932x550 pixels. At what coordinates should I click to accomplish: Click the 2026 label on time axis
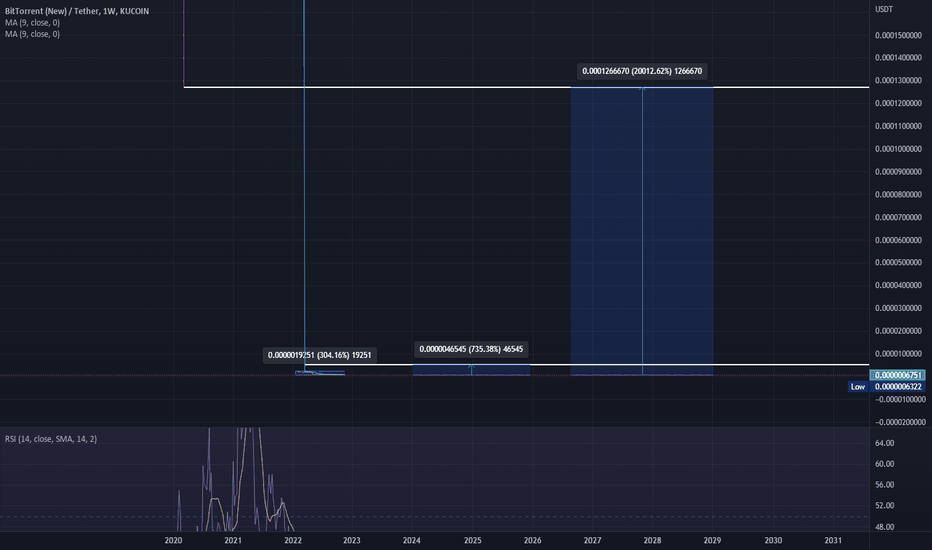point(533,540)
